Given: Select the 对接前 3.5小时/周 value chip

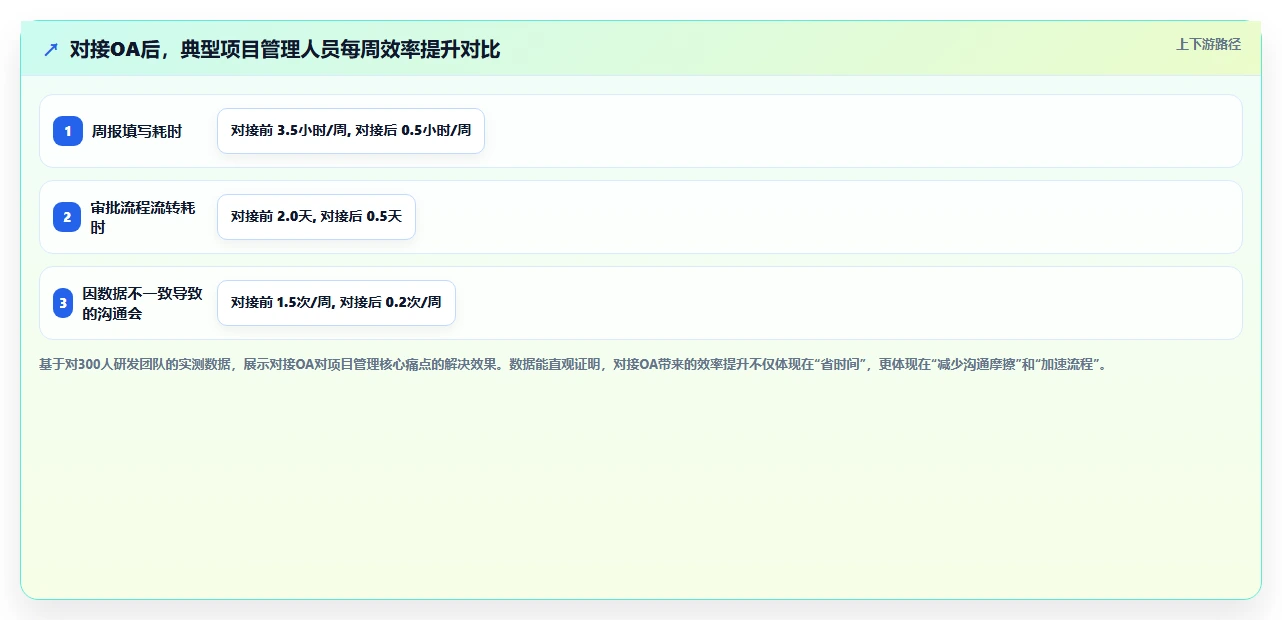Looking at the screenshot, I should [351, 131].
